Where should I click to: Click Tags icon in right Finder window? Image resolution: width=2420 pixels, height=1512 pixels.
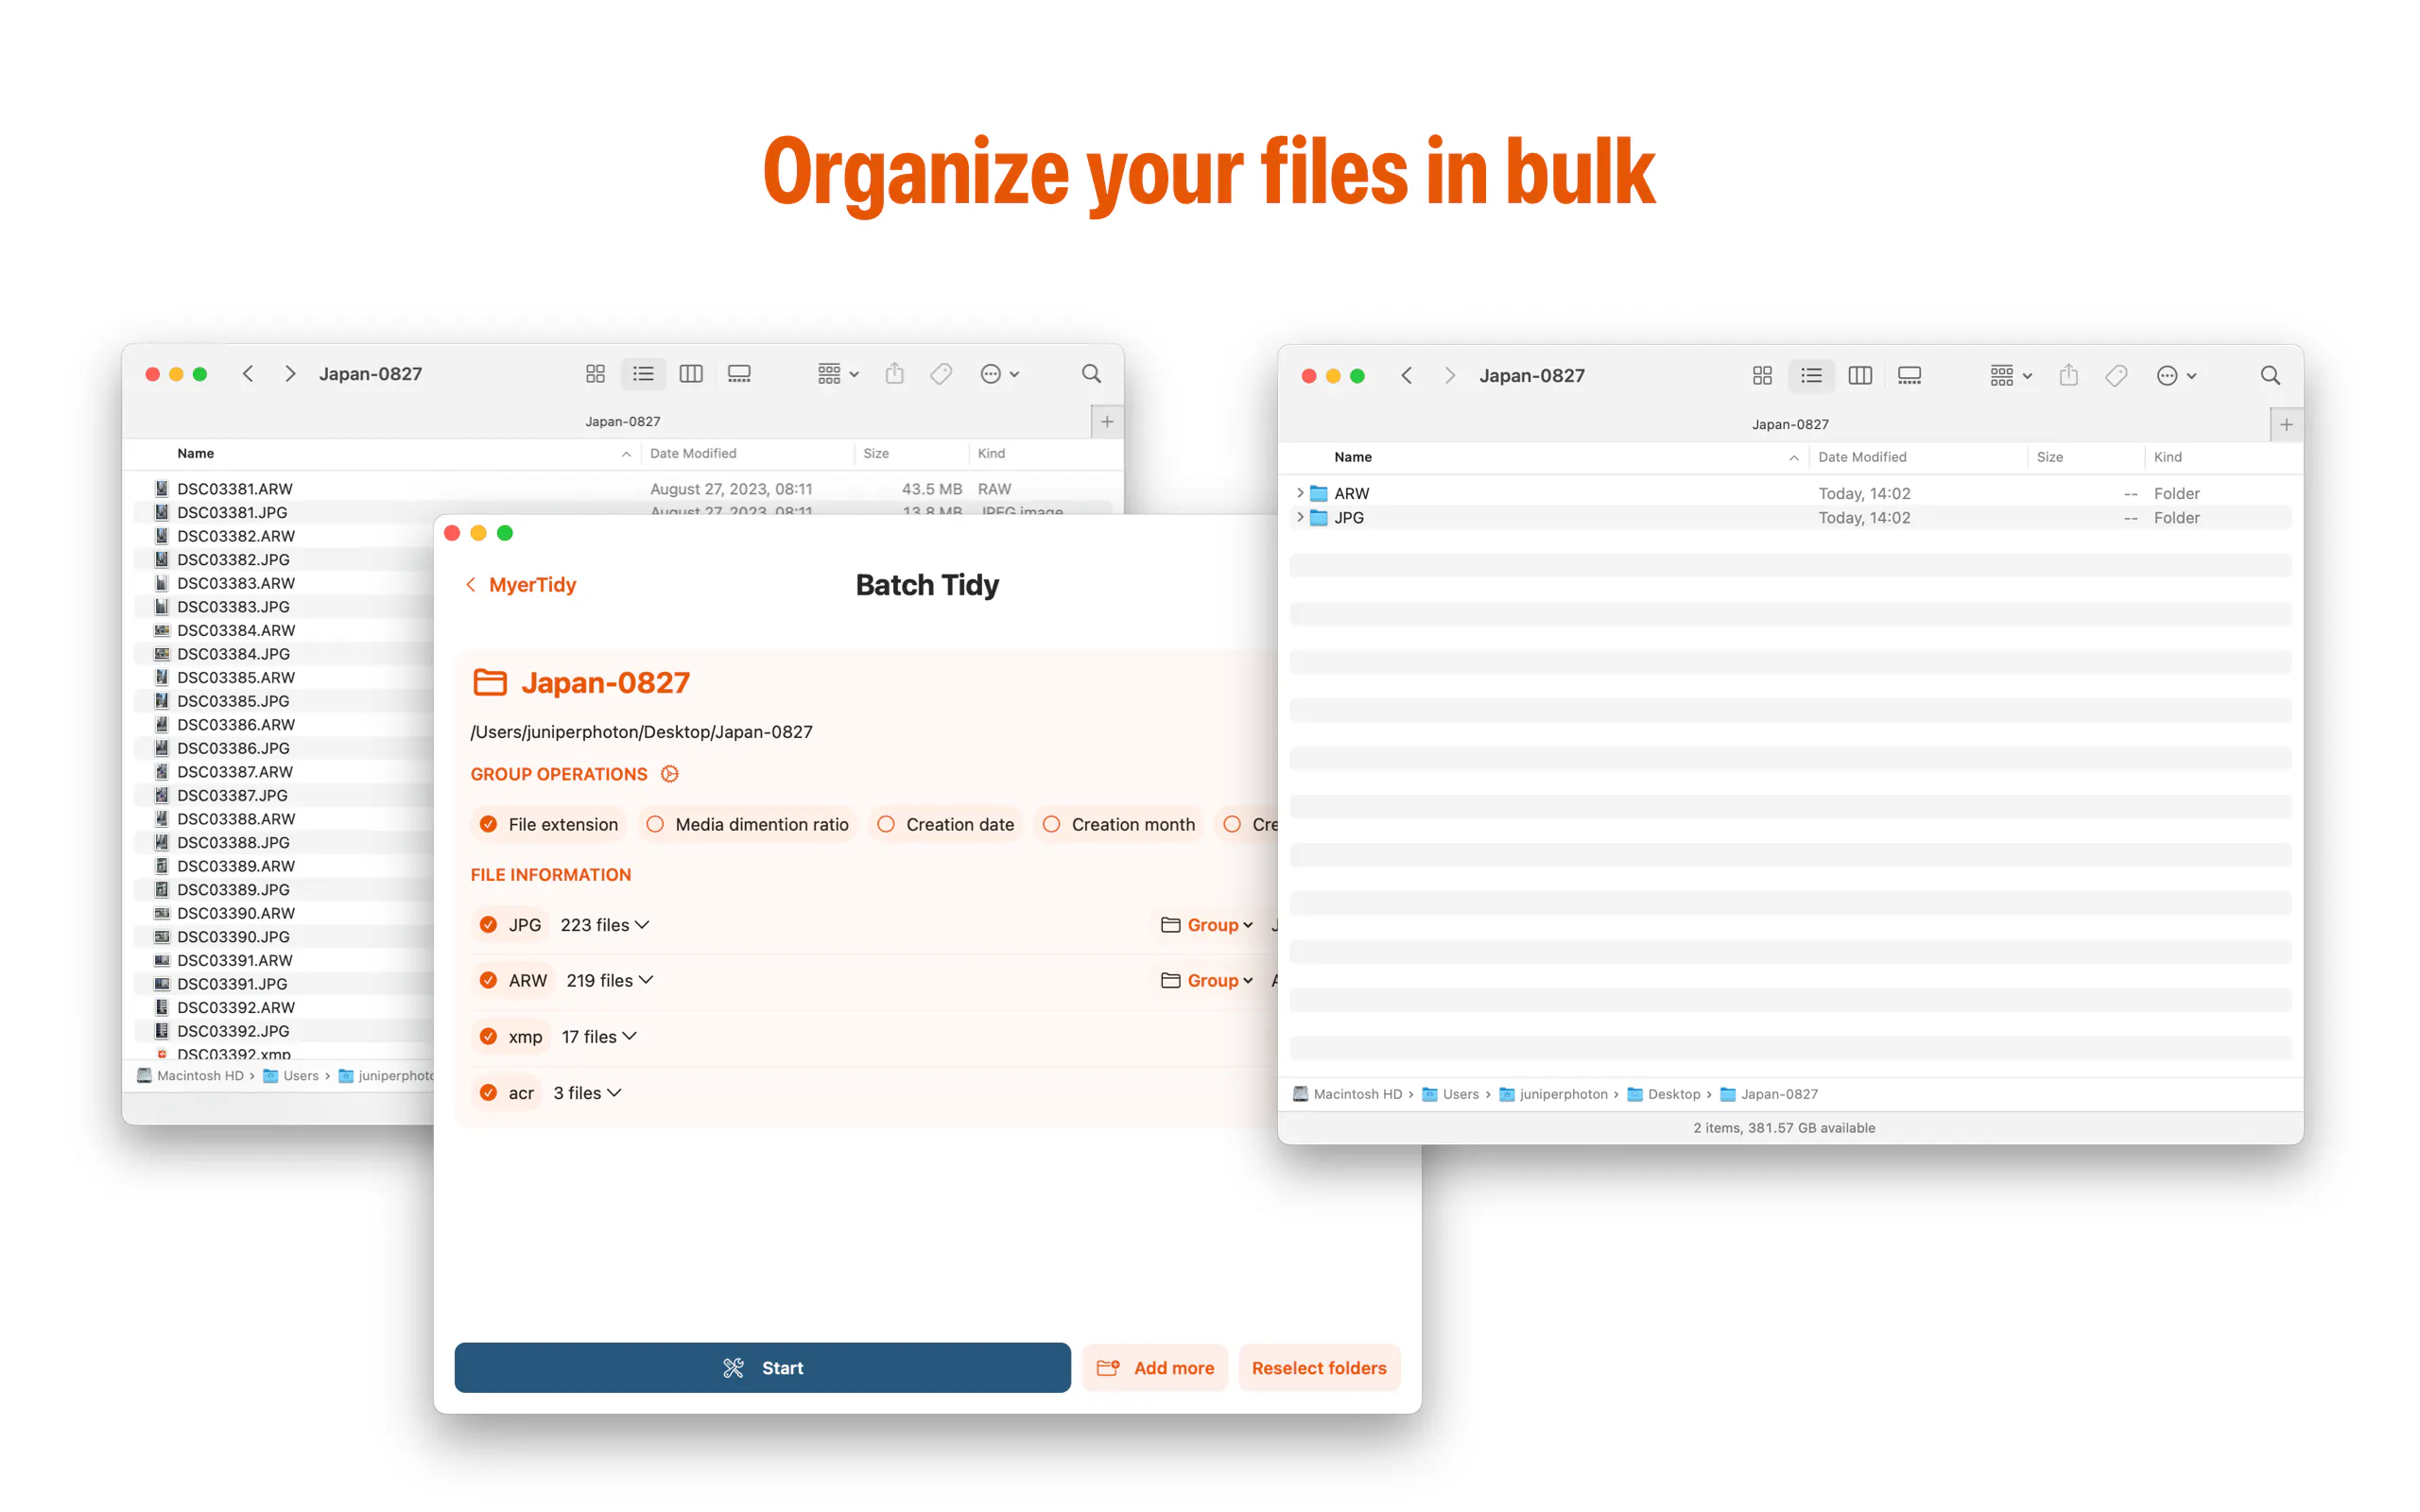click(x=2116, y=376)
